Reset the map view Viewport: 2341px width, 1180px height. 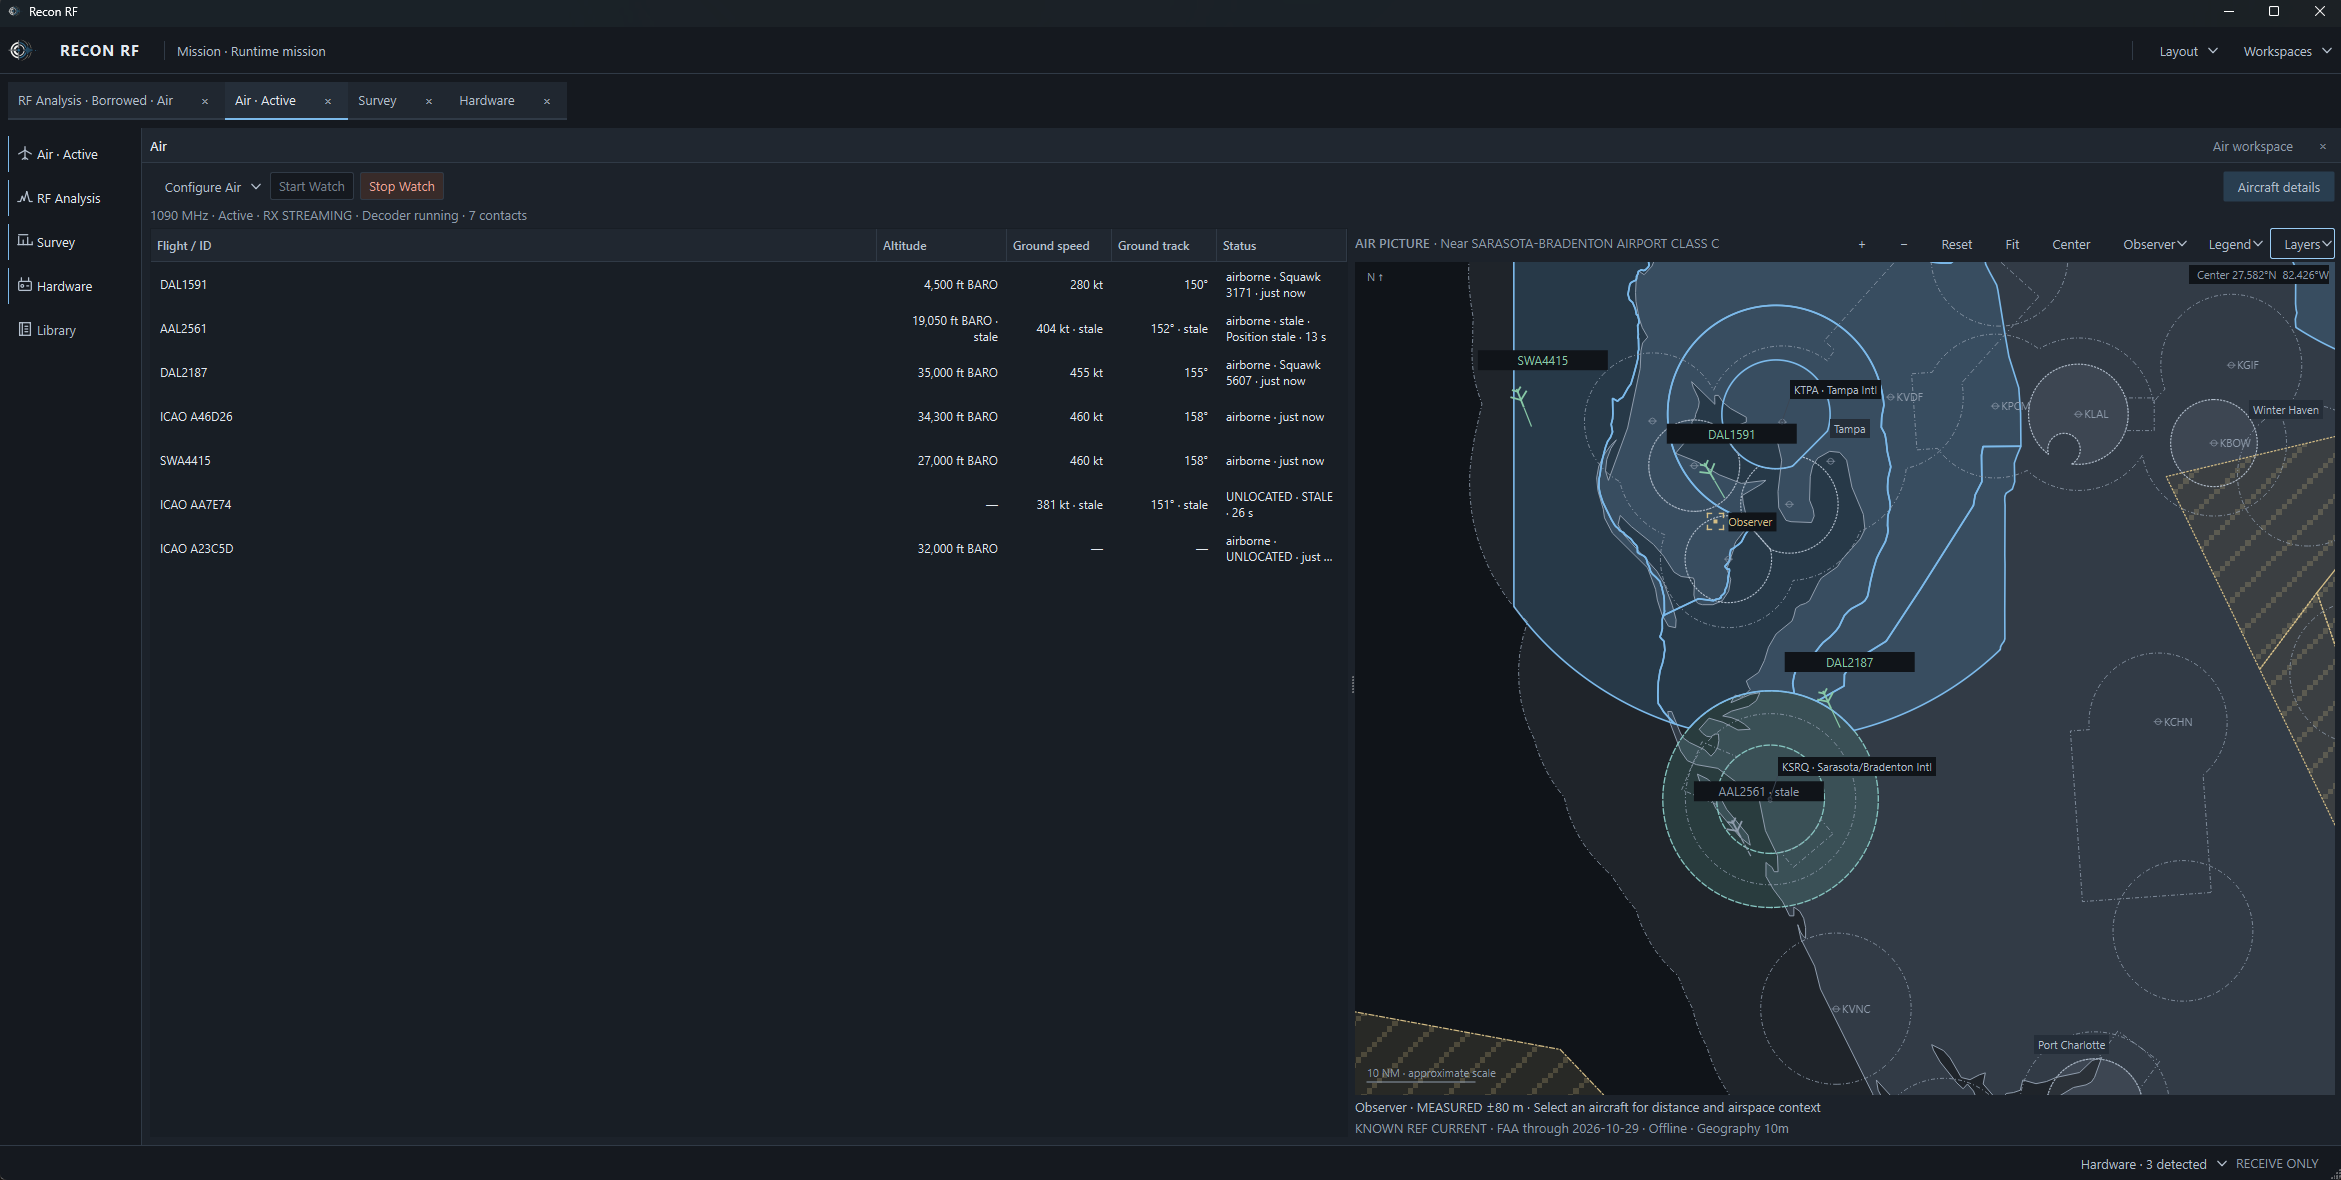pyautogui.click(x=1957, y=244)
